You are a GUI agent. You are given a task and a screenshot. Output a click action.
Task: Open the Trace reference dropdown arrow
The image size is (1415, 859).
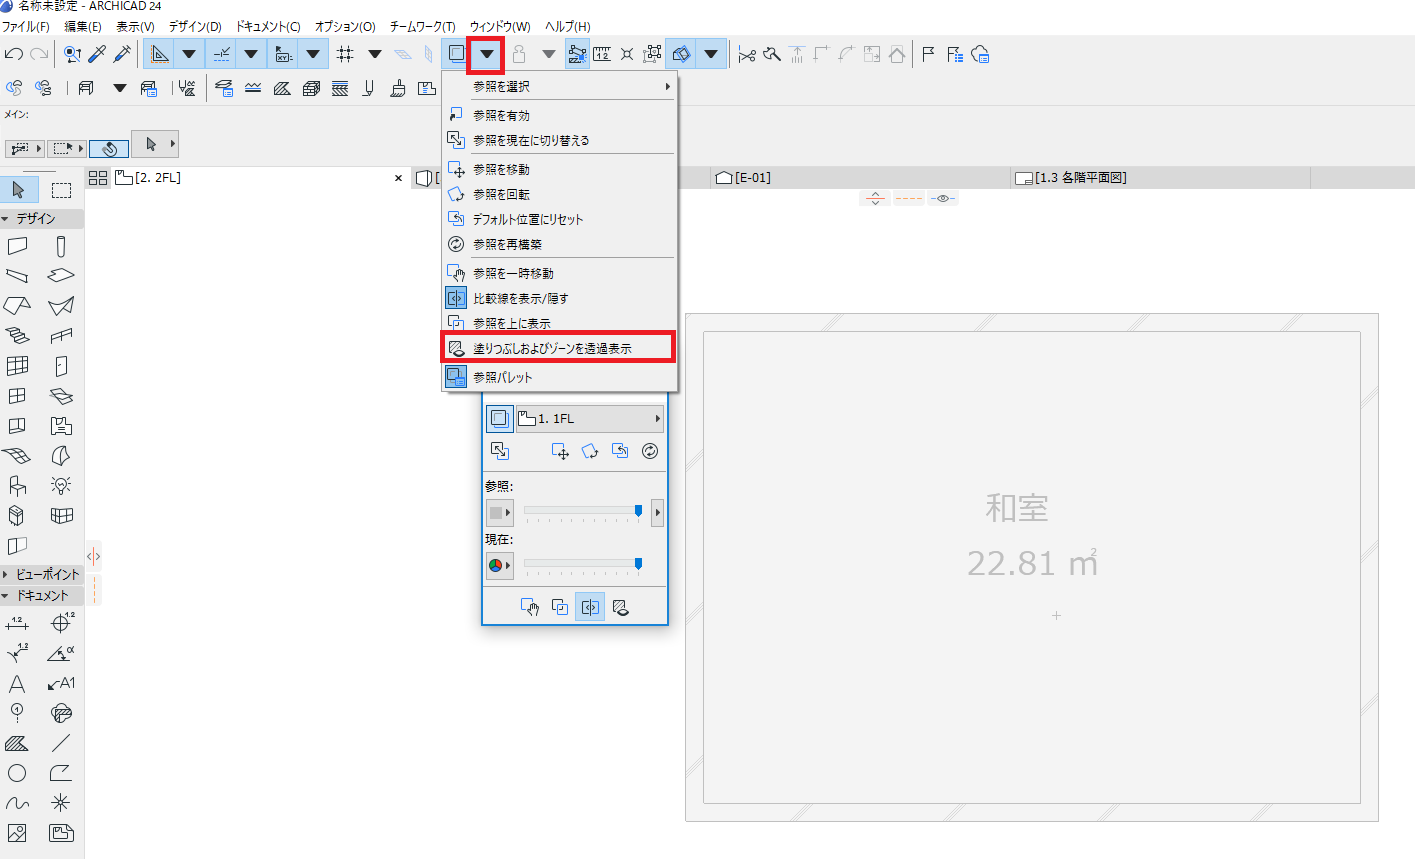click(486, 54)
